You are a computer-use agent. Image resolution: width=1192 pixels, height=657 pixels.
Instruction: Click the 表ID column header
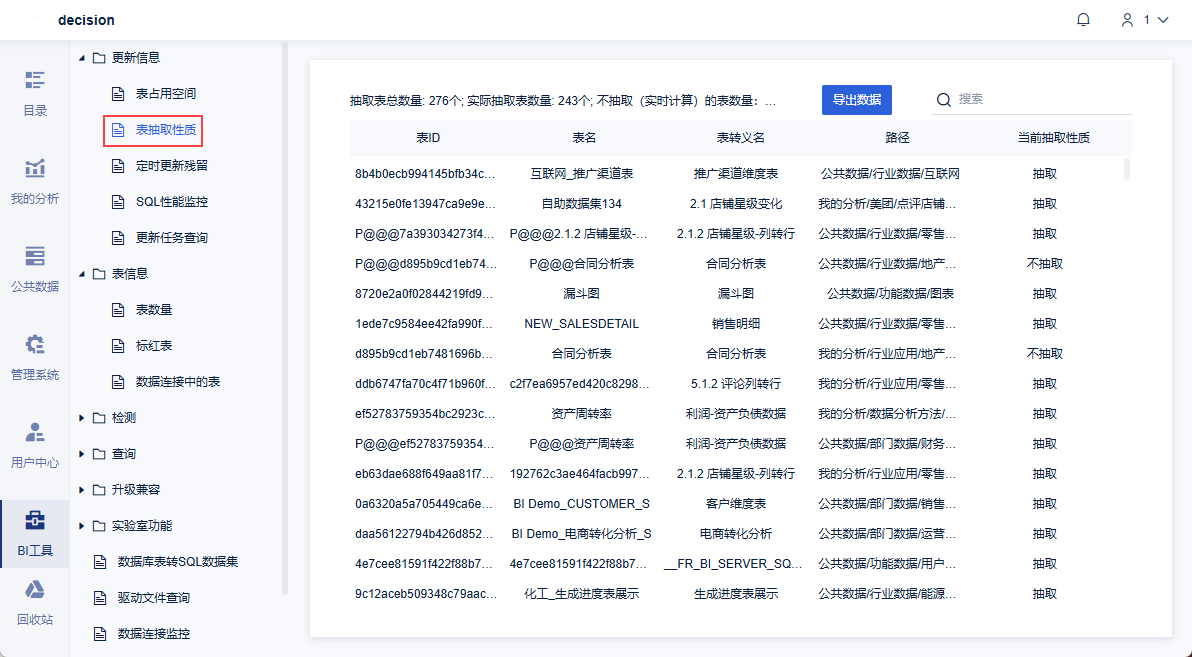(x=428, y=138)
